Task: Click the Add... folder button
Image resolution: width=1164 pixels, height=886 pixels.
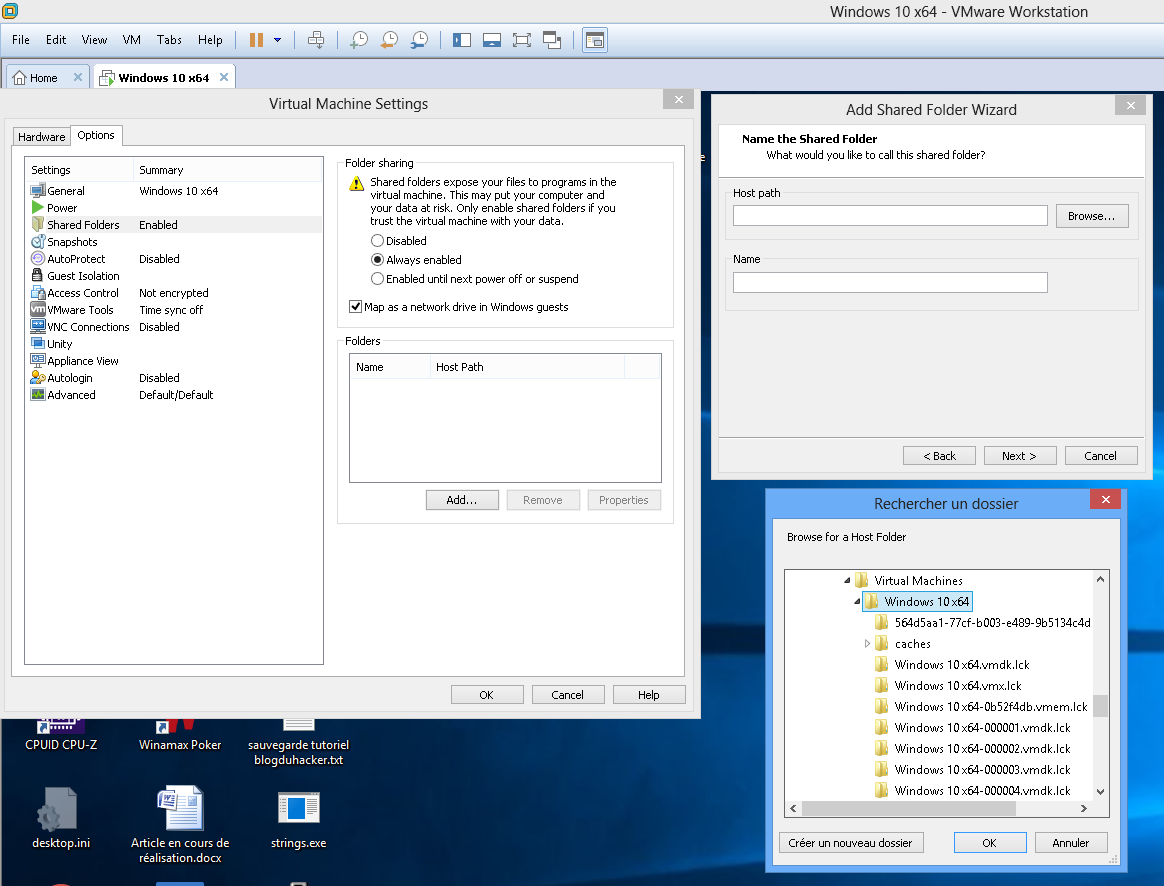Action: click(462, 500)
